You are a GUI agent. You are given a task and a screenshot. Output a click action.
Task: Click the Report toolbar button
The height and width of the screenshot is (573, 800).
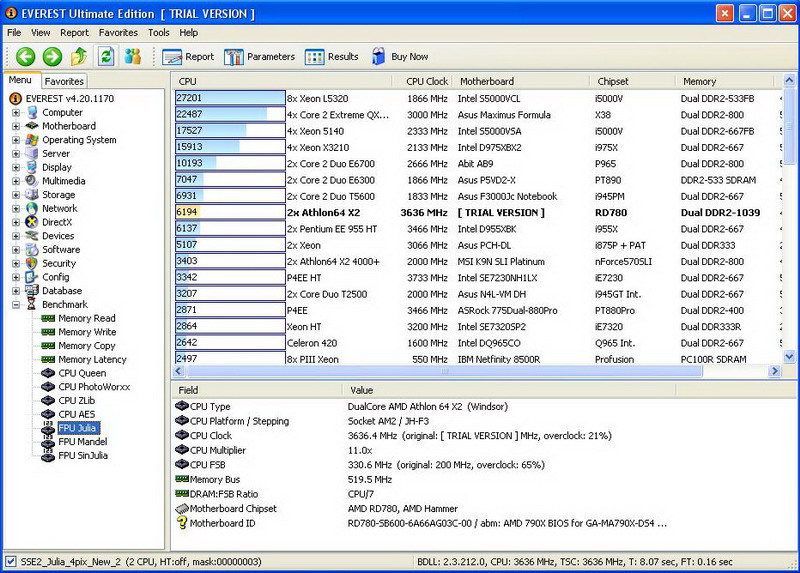click(x=188, y=57)
